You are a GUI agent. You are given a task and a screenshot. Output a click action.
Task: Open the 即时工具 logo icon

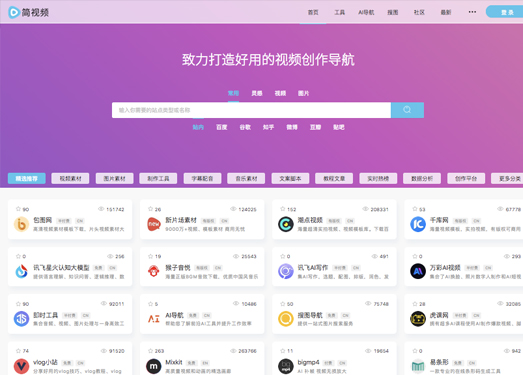[21, 319]
